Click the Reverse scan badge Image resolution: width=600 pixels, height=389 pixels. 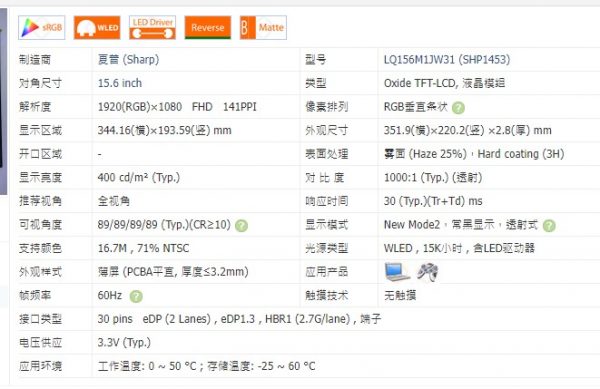click(208, 28)
